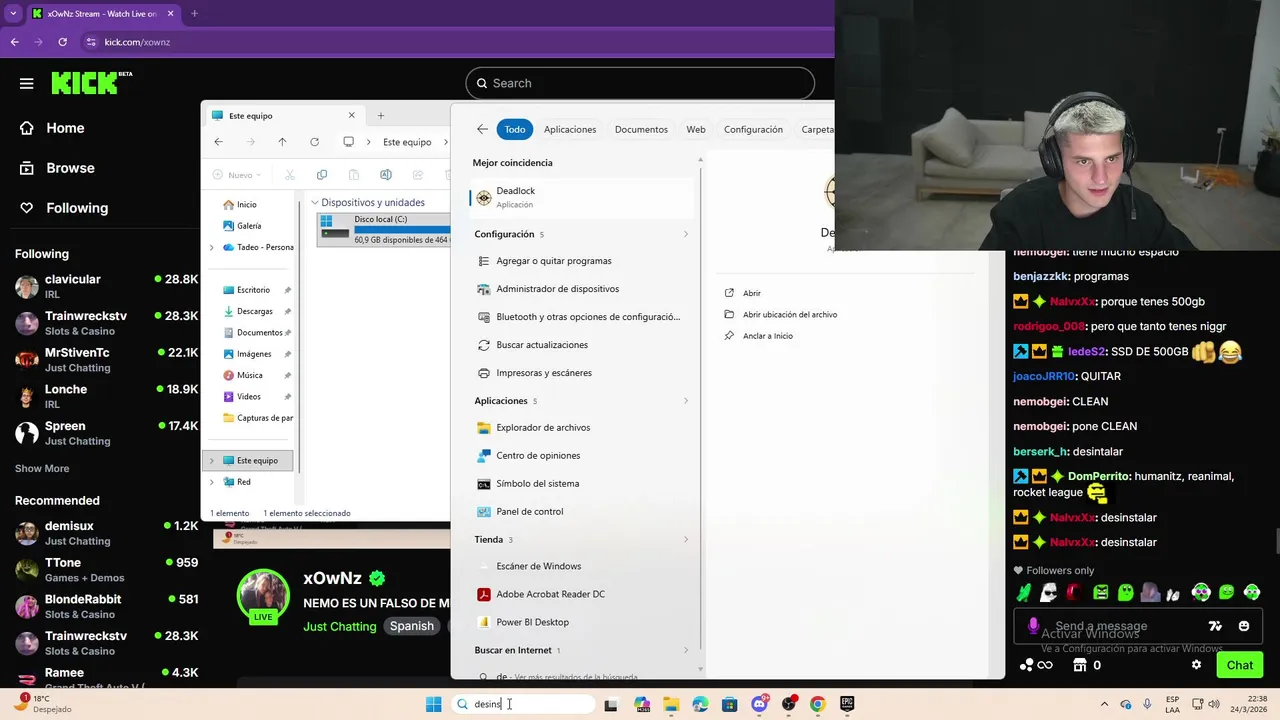This screenshot has width=1280, height=720.
Task: Open Imágenes in File Explorer sidebar
Action: (x=254, y=354)
